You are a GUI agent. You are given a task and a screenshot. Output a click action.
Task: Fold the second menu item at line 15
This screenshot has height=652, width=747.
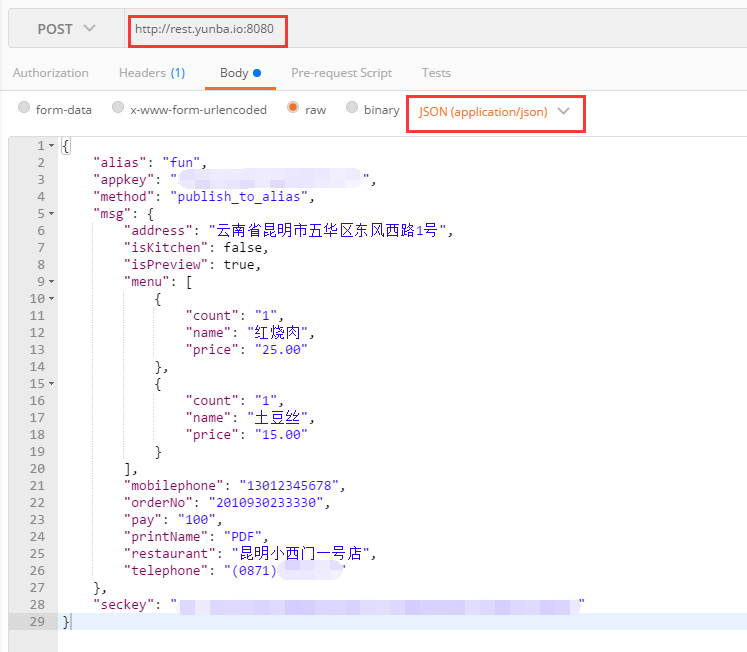(x=51, y=384)
